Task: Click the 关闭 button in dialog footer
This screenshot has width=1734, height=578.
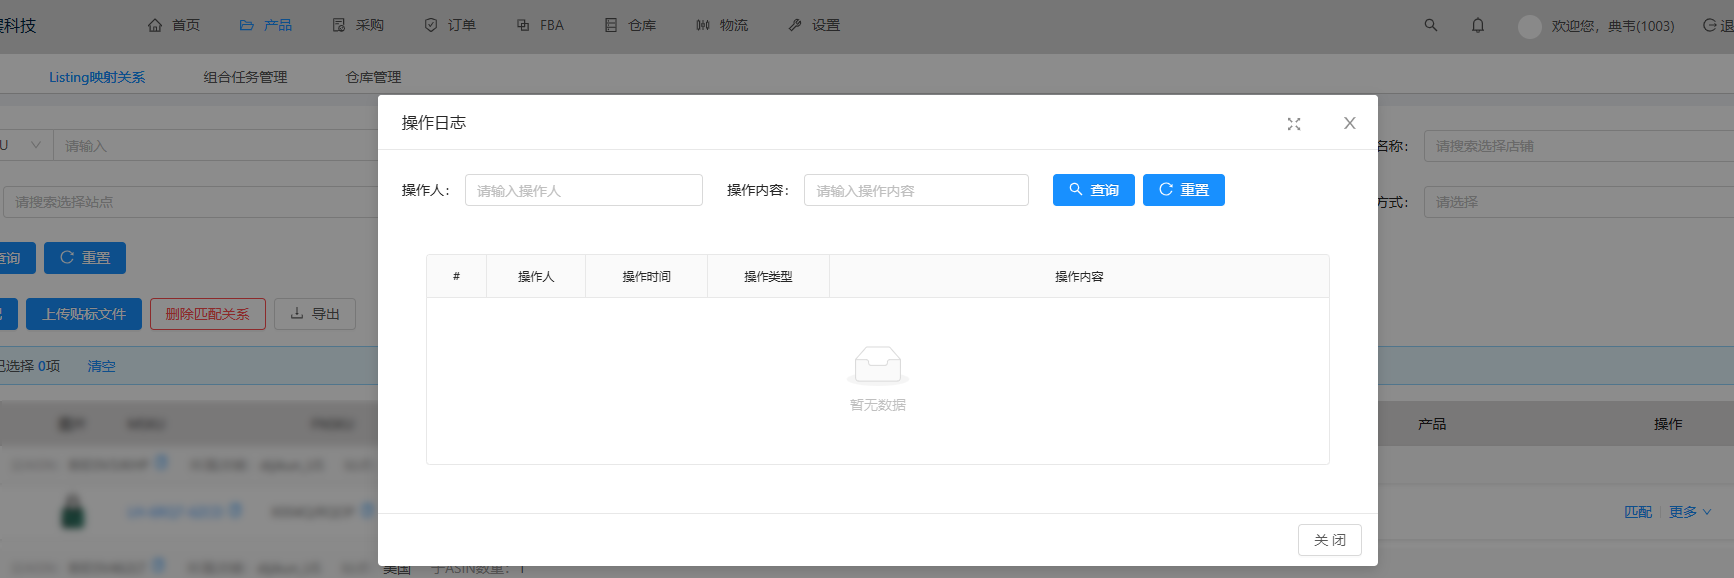Action: coord(1329,540)
